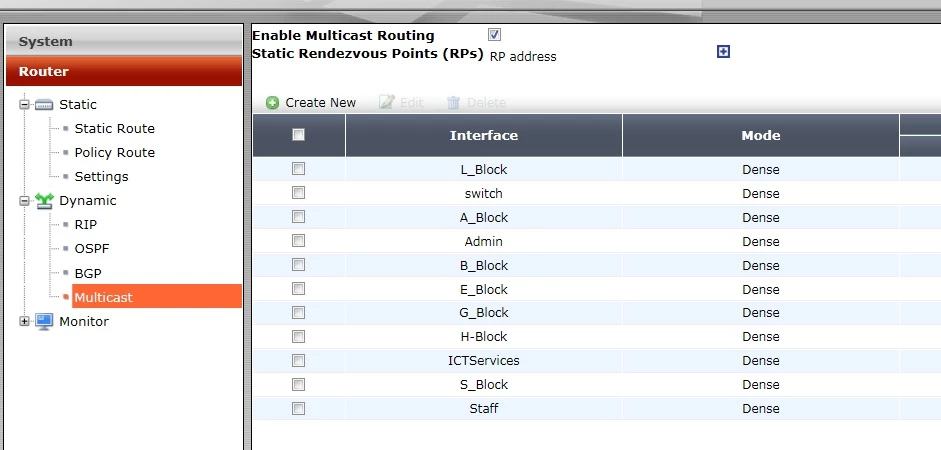Add RP address with blue plus icon
The width and height of the screenshot is (941, 450).
coord(723,52)
